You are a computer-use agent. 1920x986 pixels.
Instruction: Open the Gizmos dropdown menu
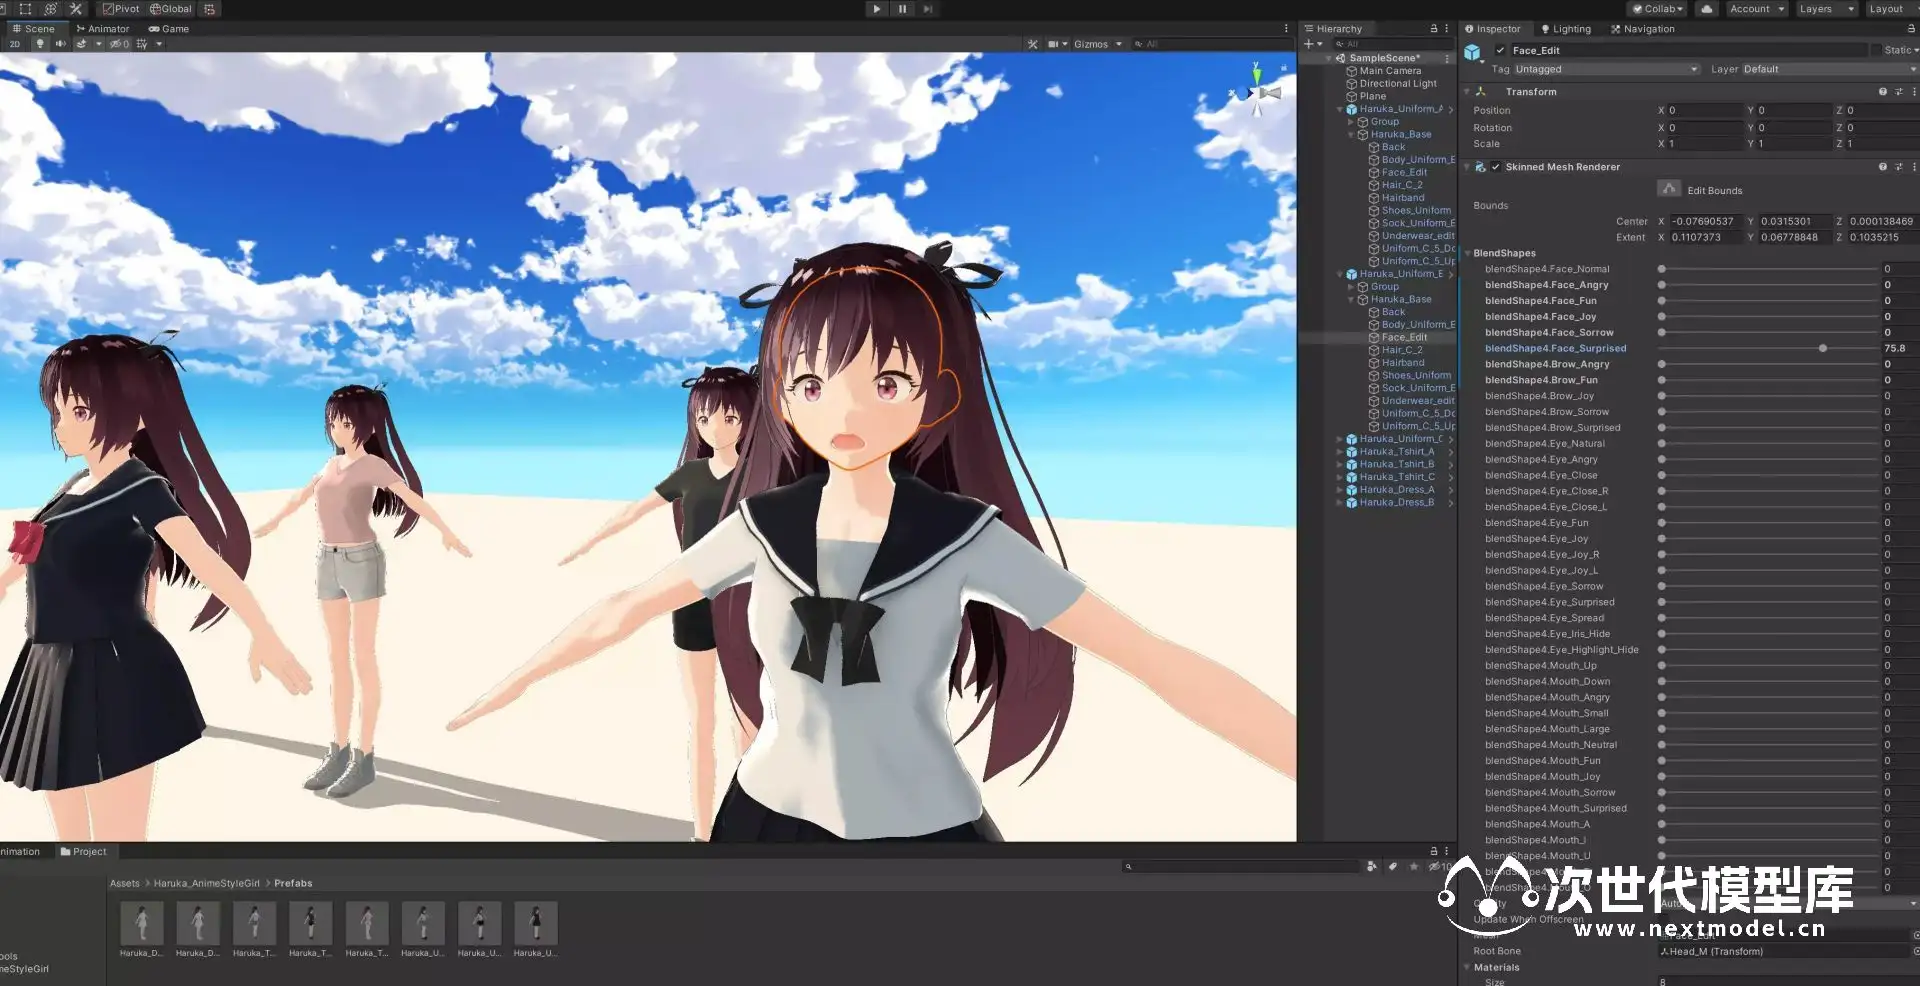click(x=1097, y=44)
